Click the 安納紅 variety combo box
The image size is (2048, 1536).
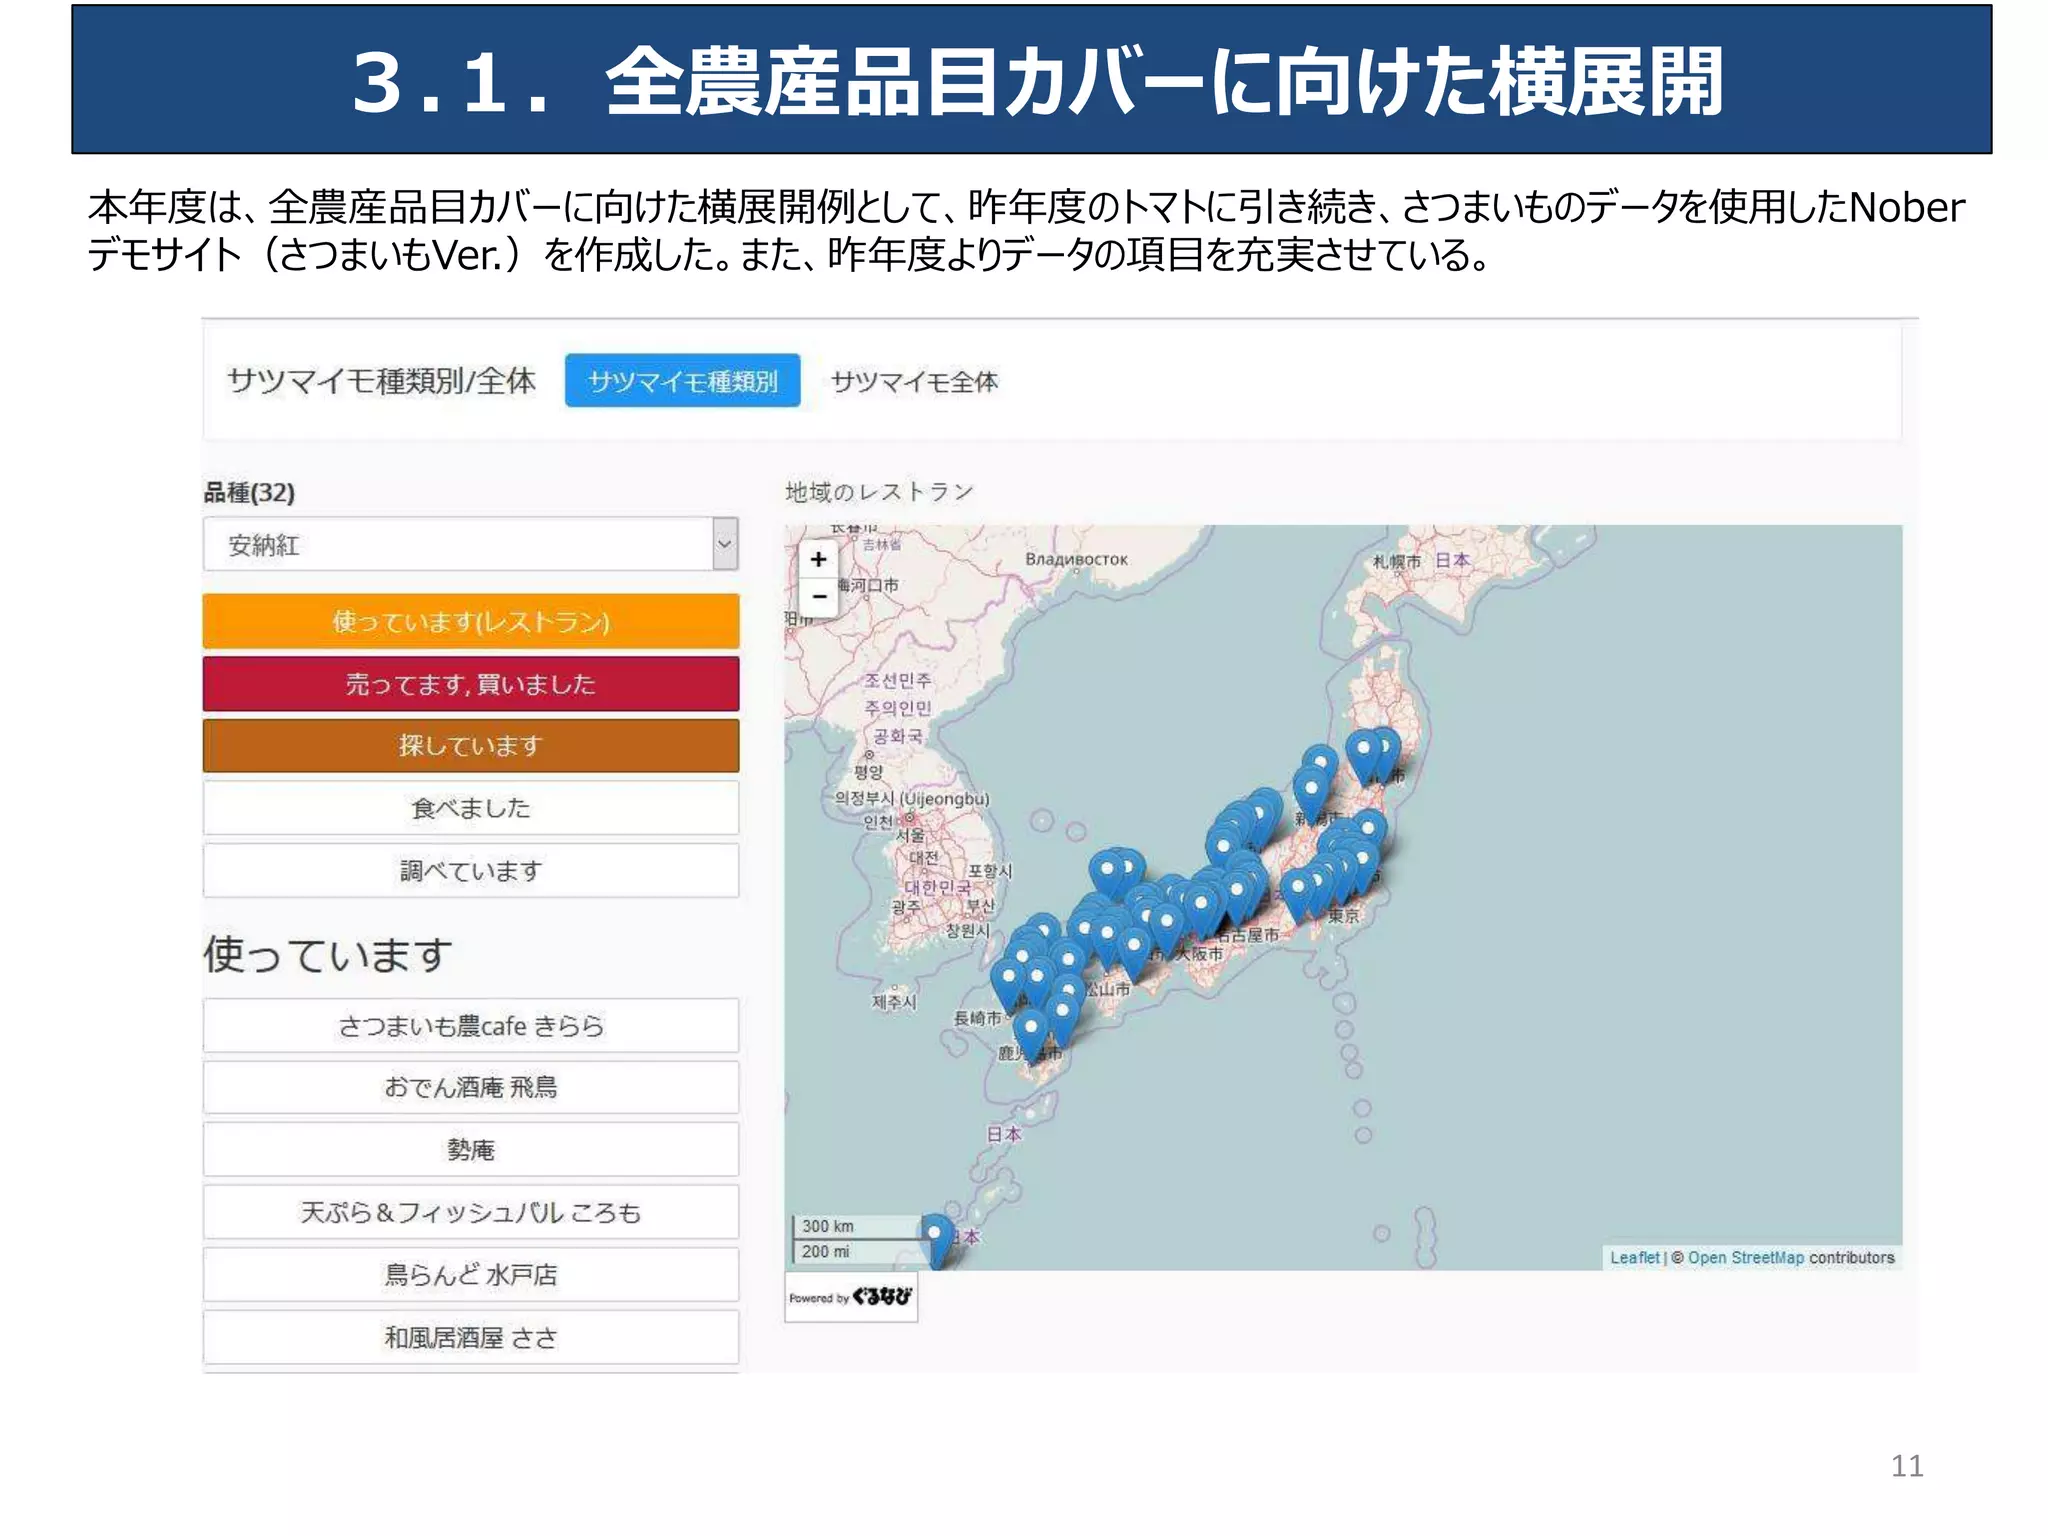pyautogui.click(x=458, y=545)
